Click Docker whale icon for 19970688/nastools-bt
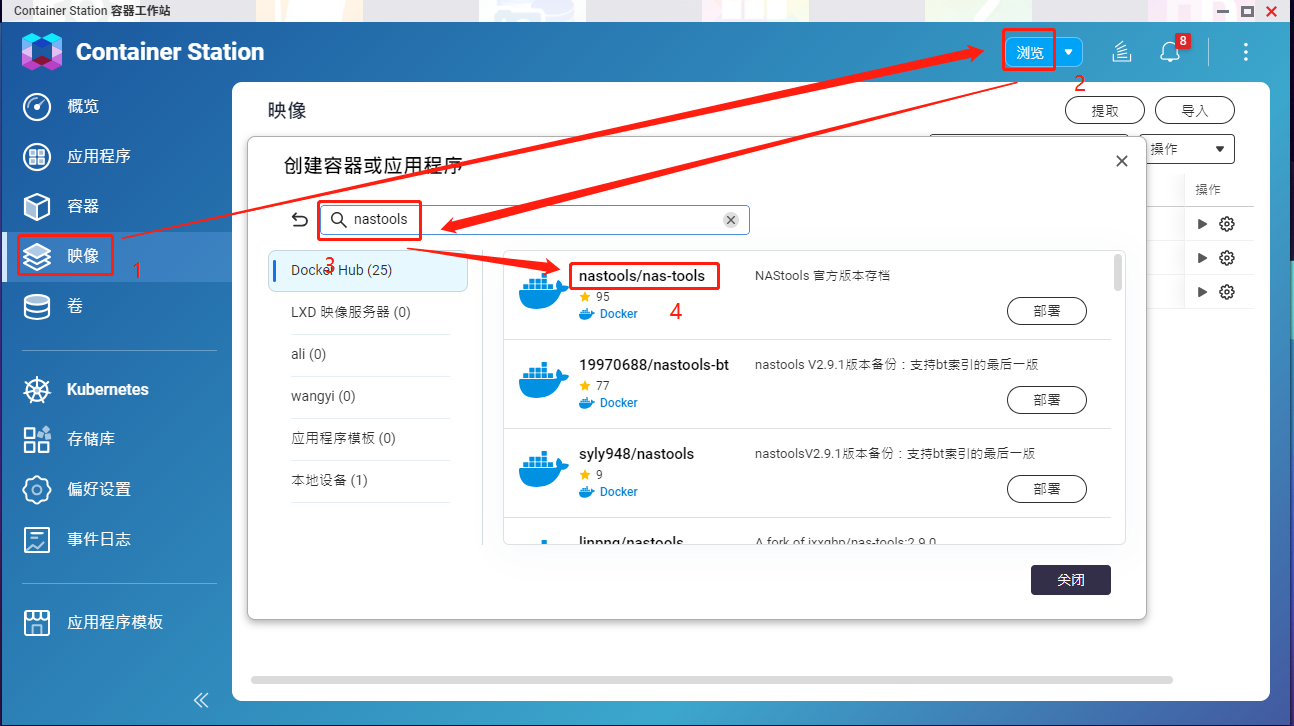1294x726 pixels. pyautogui.click(x=543, y=380)
